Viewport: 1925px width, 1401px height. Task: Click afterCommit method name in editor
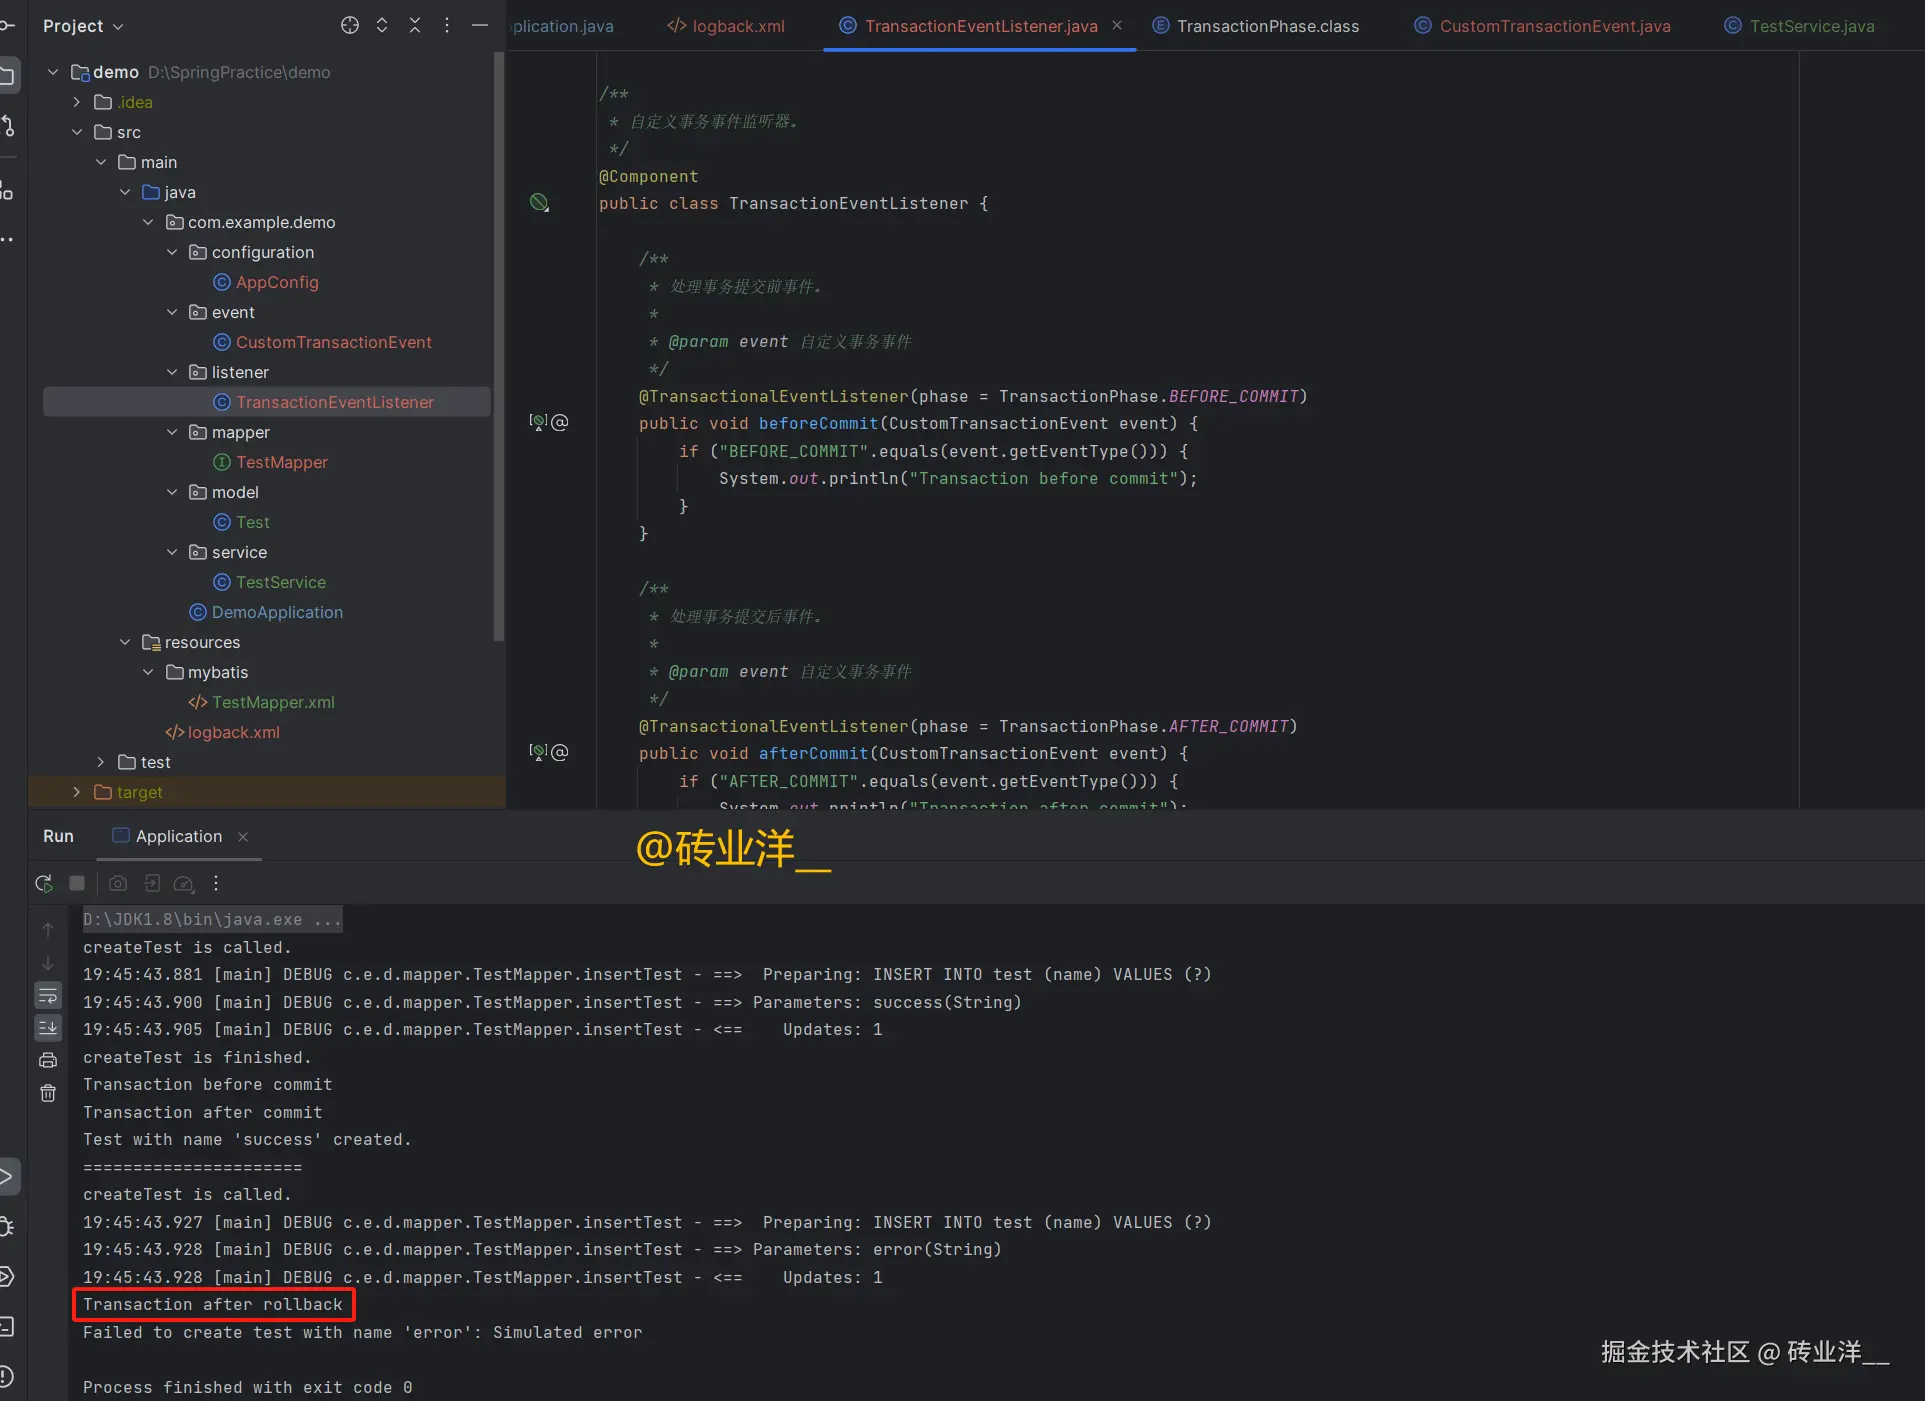pyautogui.click(x=814, y=753)
